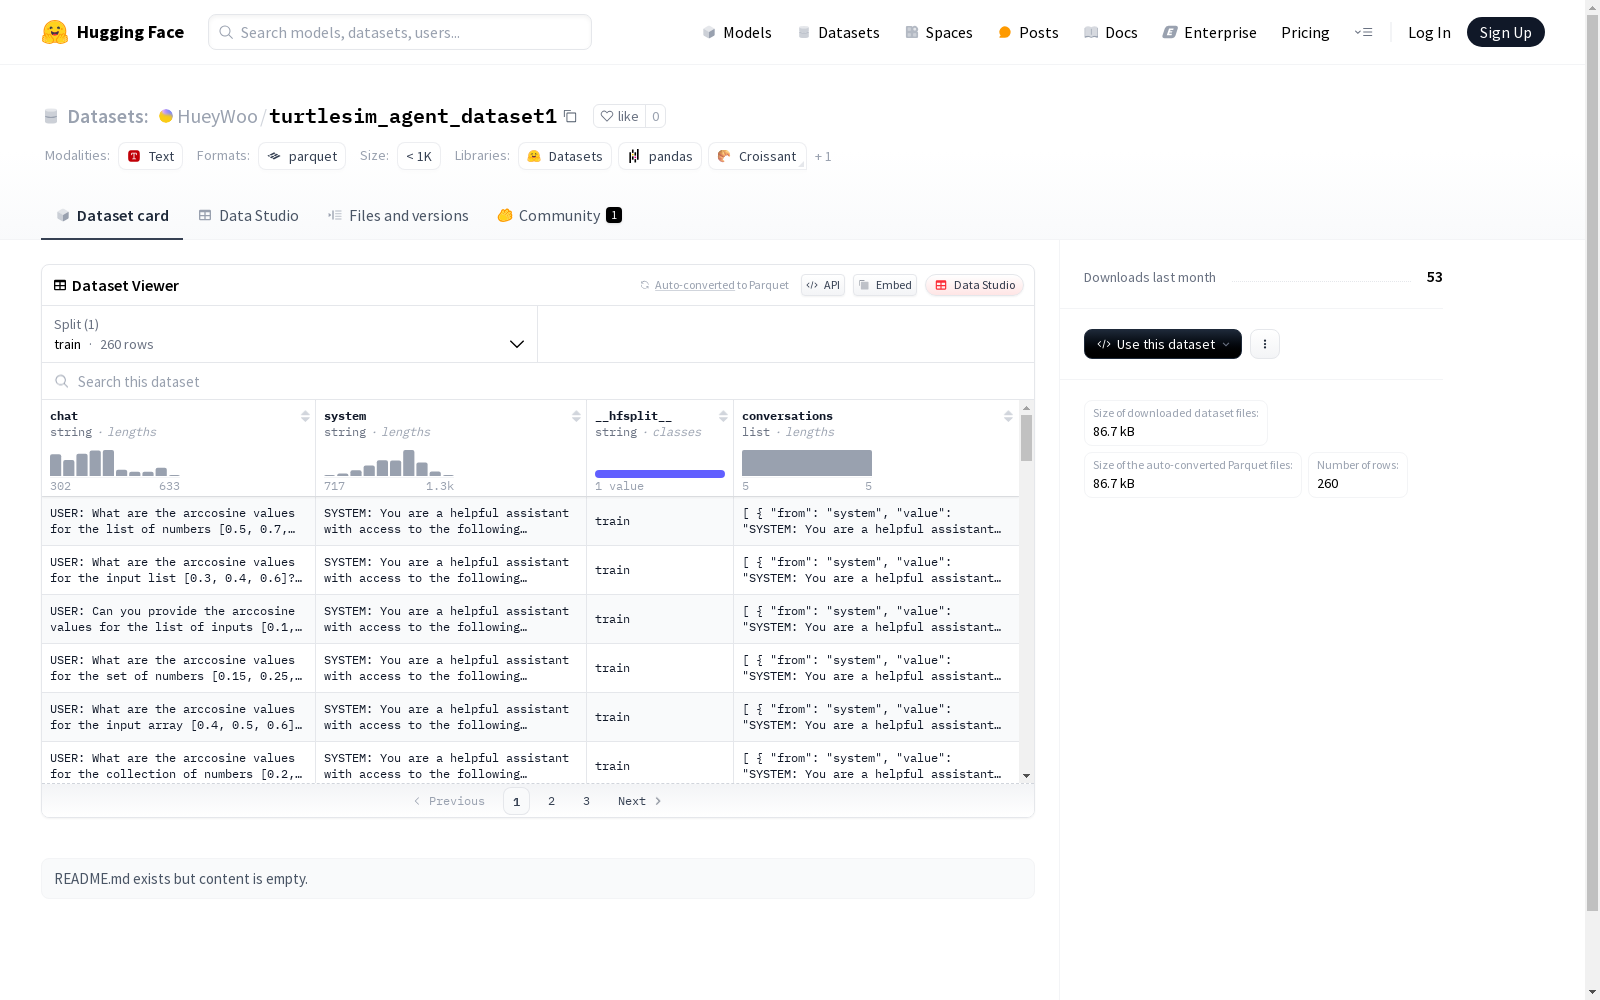The height and width of the screenshot is (1000, 1600).
Task: Select the pandas library tag
Action: pos(660,156)
